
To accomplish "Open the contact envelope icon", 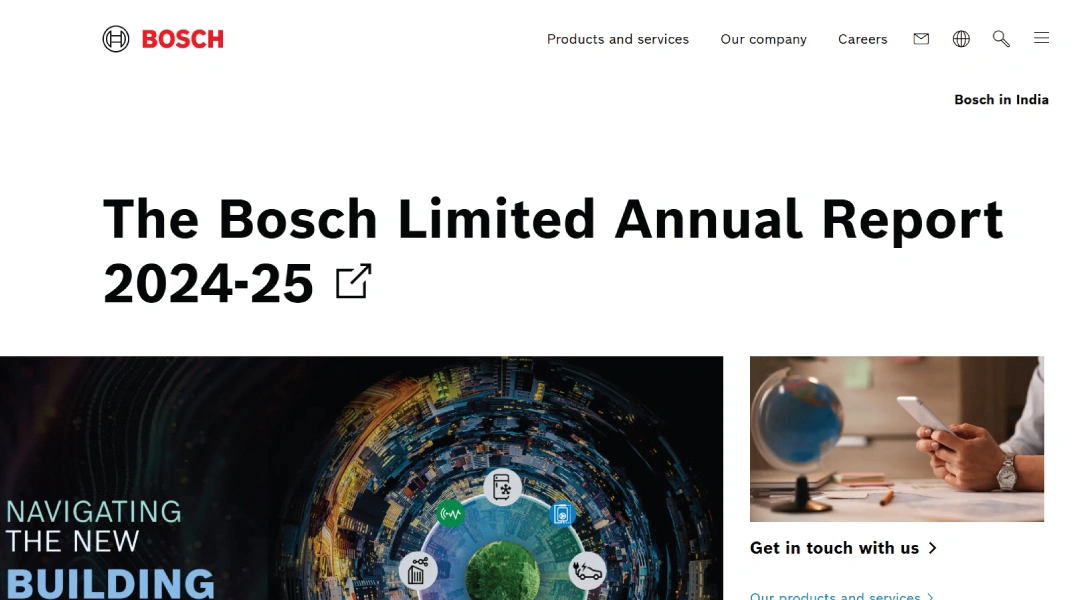I will point(921,39).
